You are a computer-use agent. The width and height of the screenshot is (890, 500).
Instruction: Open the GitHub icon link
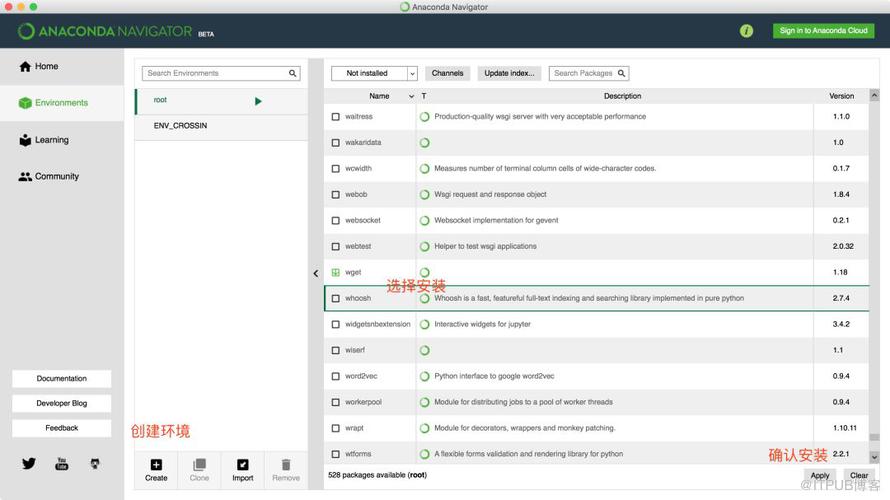point(95,464)
